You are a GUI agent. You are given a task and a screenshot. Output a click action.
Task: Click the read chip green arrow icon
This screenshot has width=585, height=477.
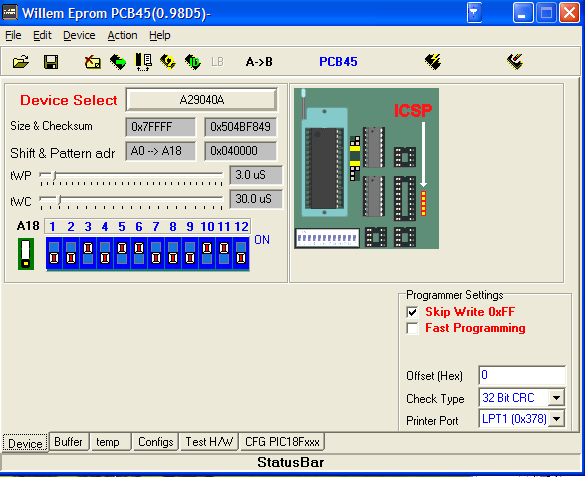click(x=118, y=62)
